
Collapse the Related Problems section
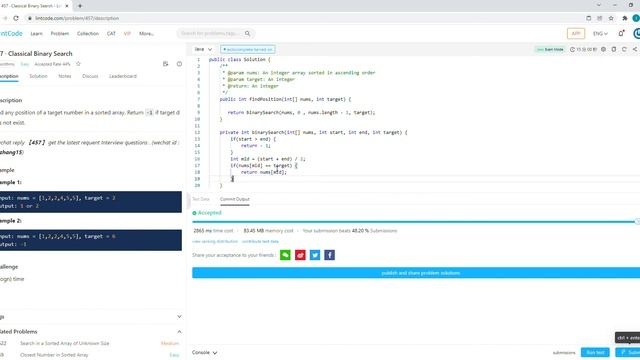tap(179, 332)
